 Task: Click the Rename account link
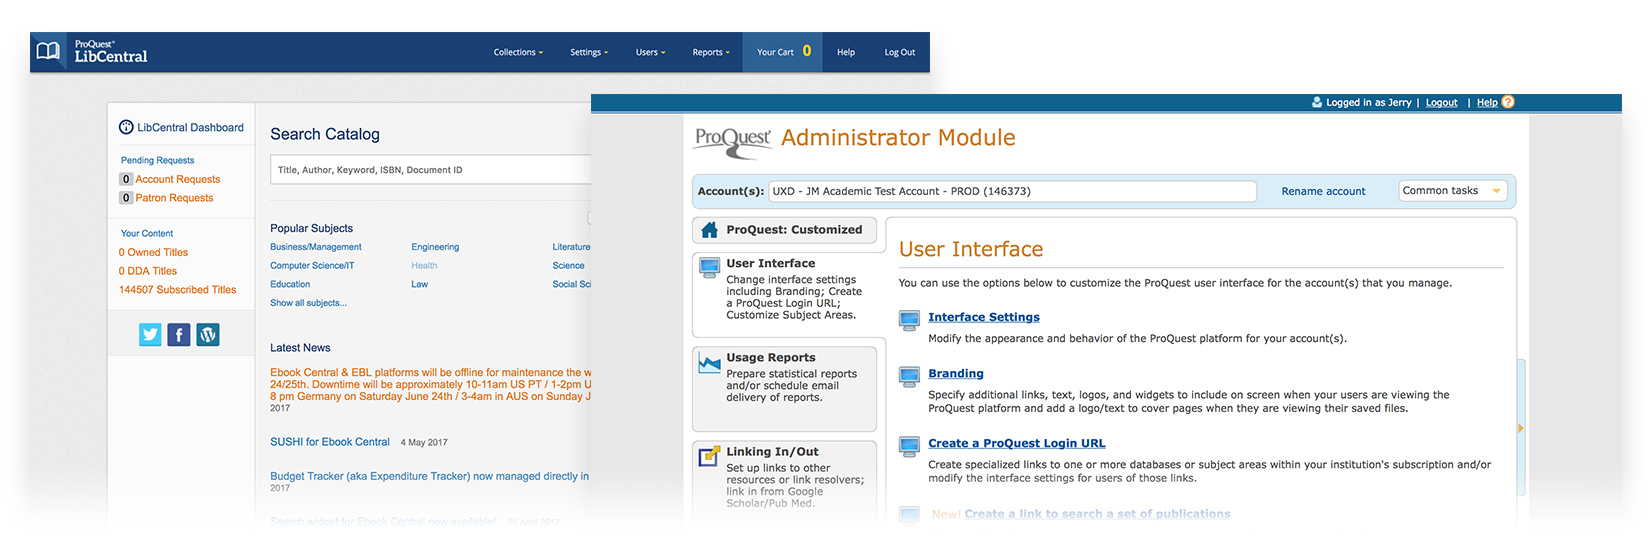coord(1323,191)
